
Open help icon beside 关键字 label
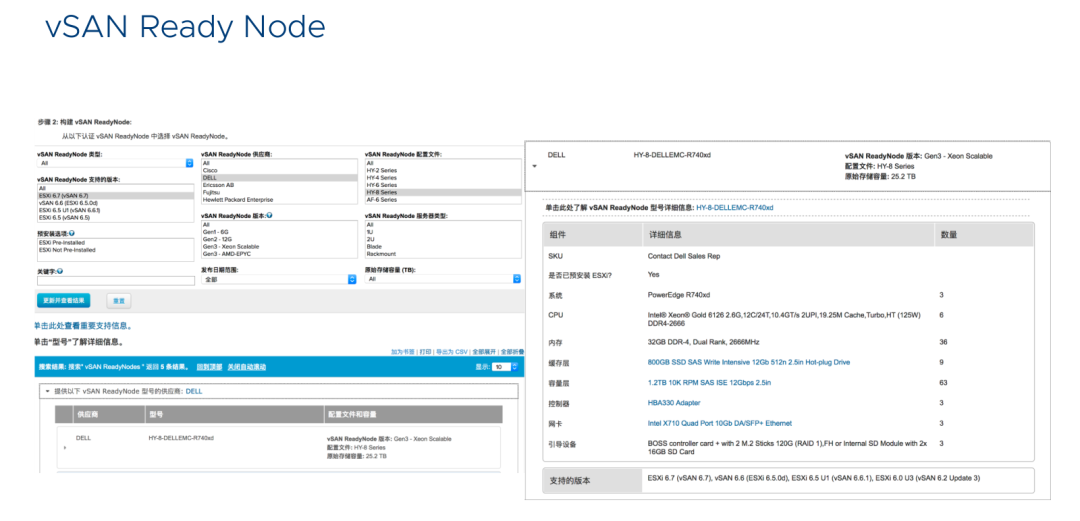(x=61, y=271)
